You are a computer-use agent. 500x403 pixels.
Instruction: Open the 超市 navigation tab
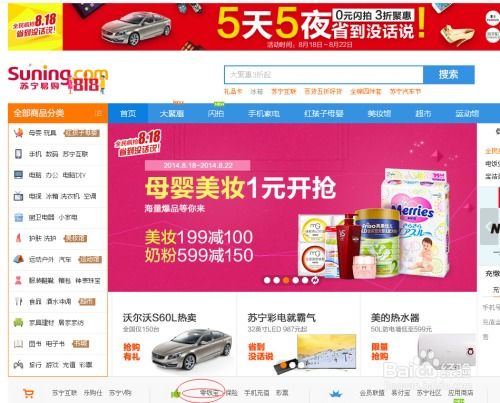pos(423,114)
